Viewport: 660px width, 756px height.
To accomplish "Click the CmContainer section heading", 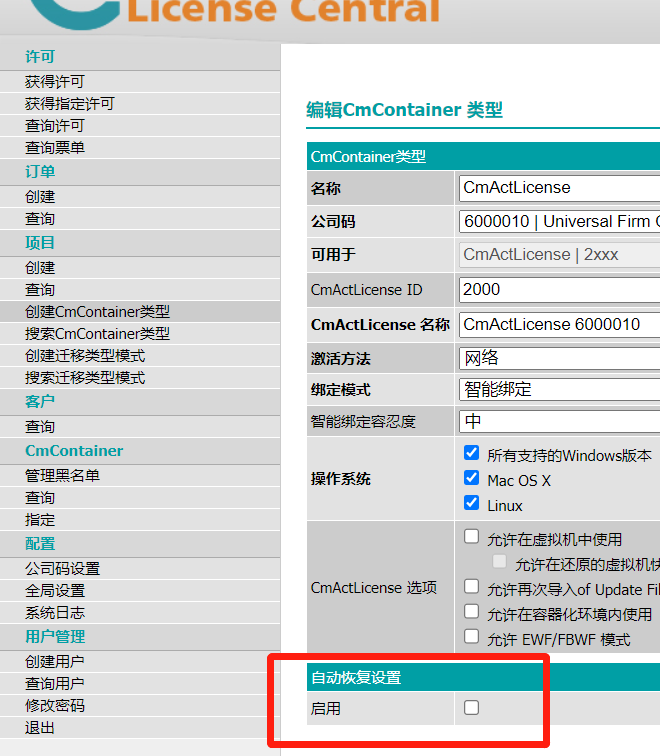I will pyautogui.click(x=74, y=451).
